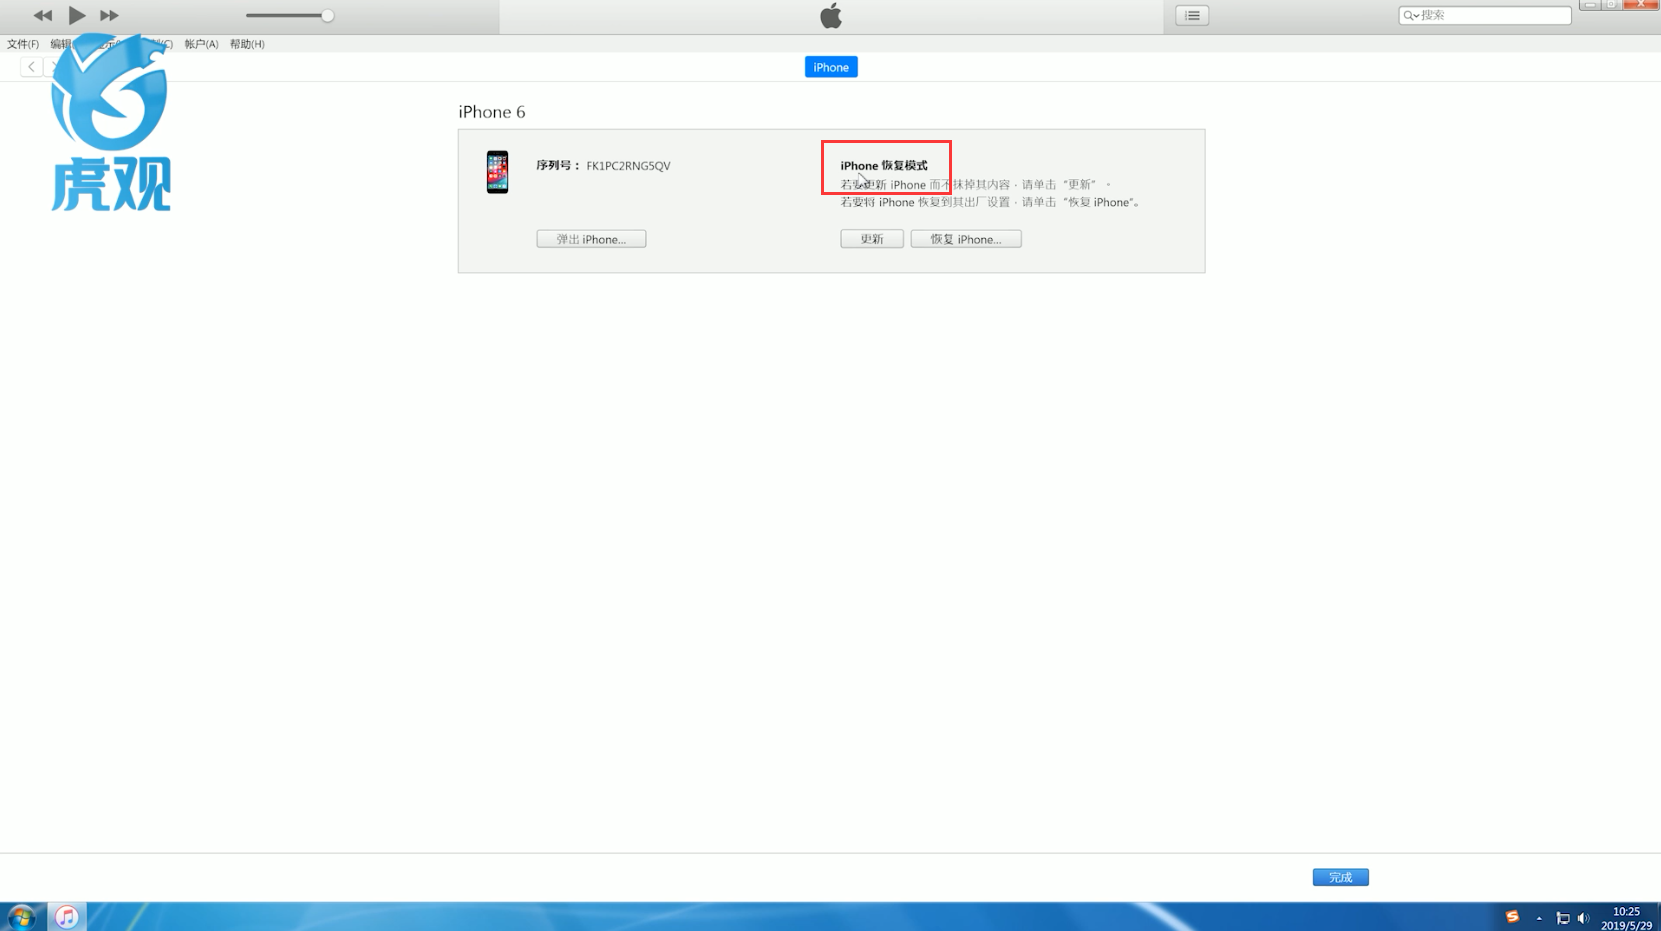Open the volume speaker tray icon

(1583, 918)
